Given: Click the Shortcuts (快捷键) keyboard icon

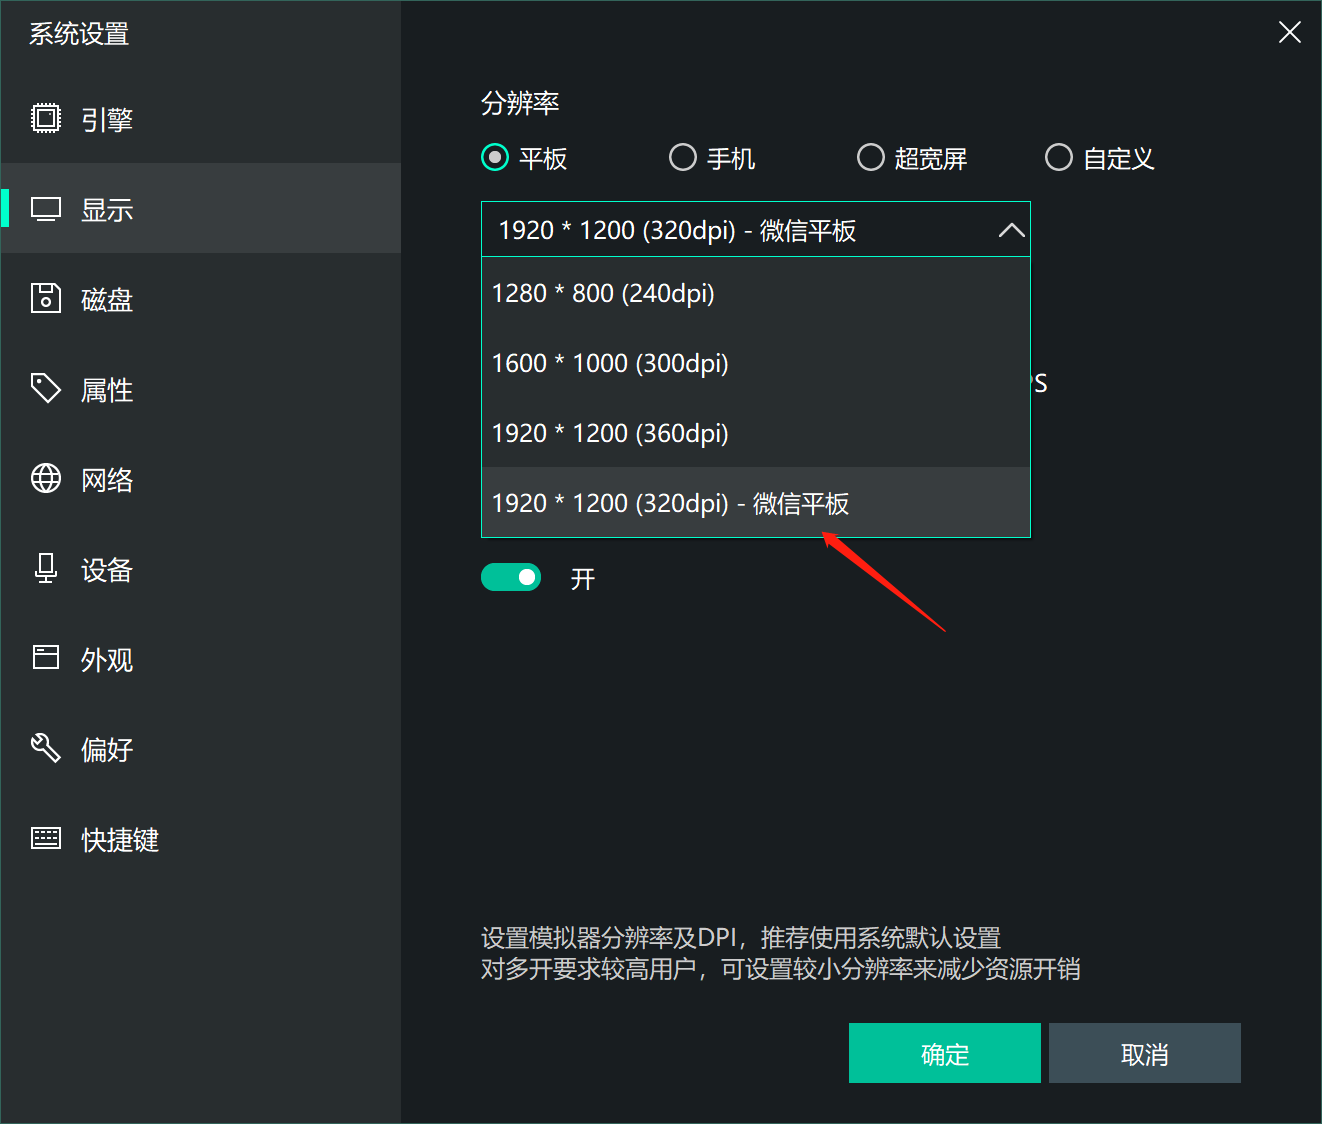Looking at the screenshot, I should [46, 838].
